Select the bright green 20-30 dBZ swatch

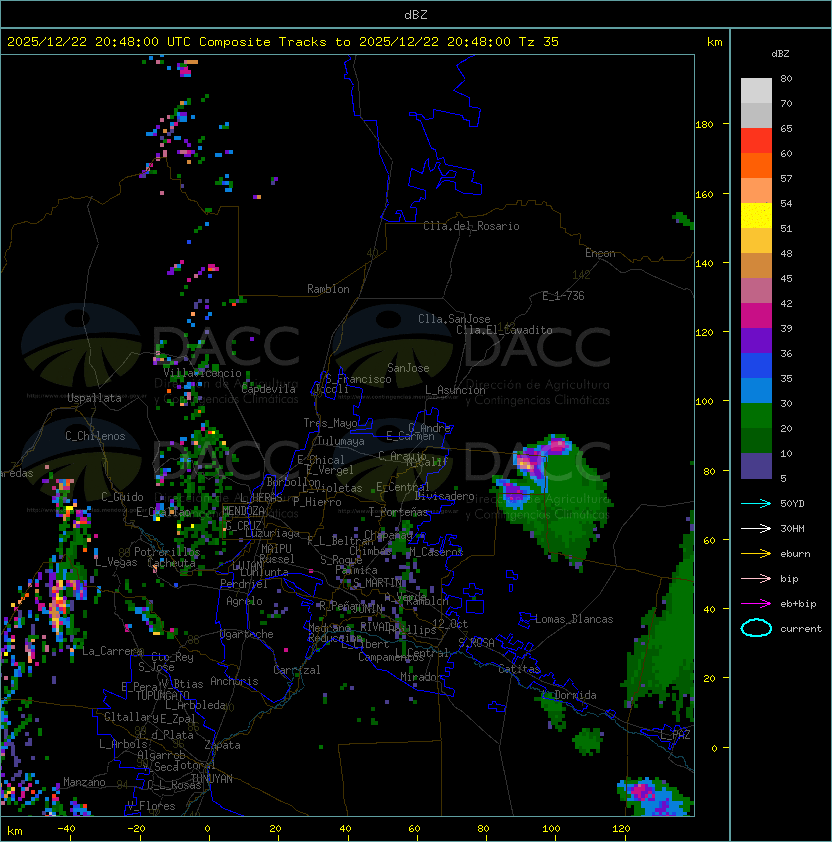[756, 416]
